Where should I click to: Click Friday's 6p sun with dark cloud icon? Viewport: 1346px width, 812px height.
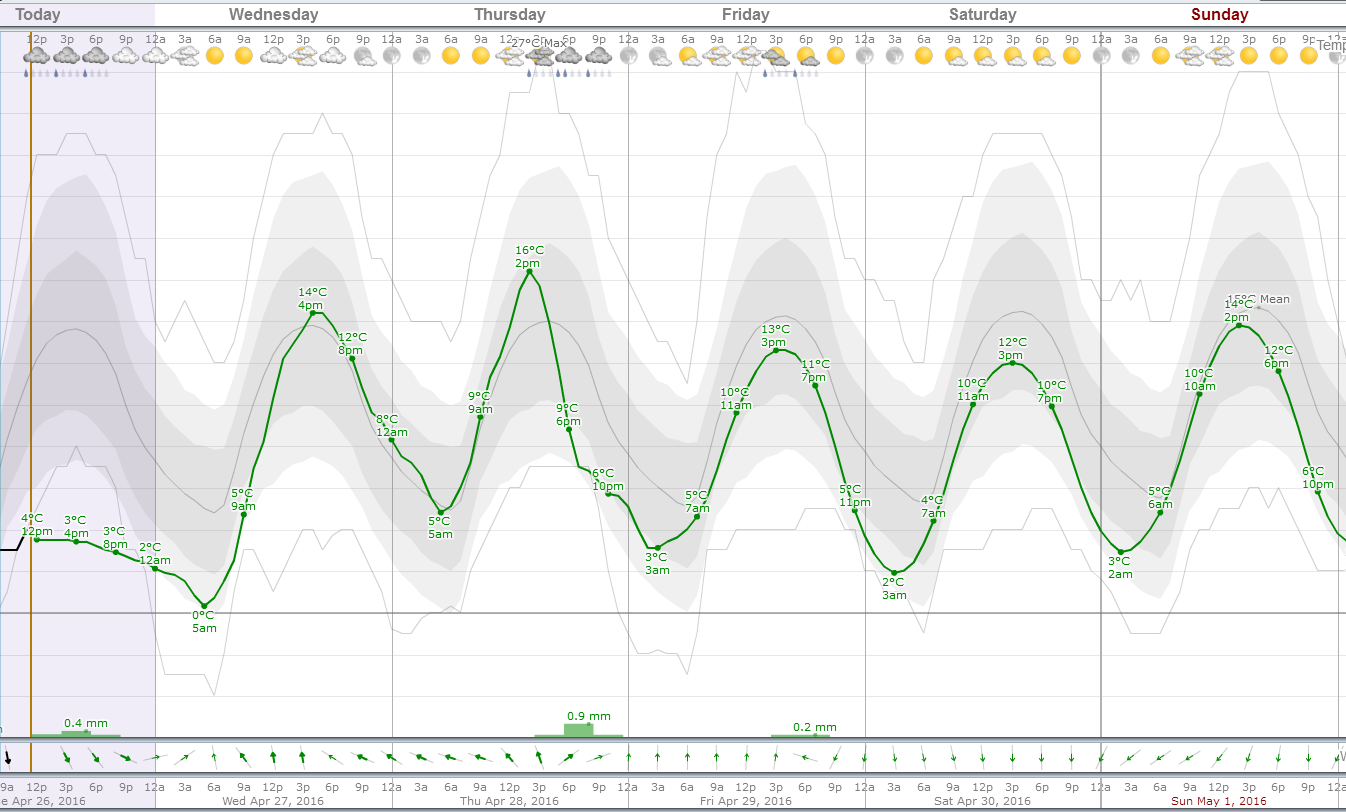[806, 58]
